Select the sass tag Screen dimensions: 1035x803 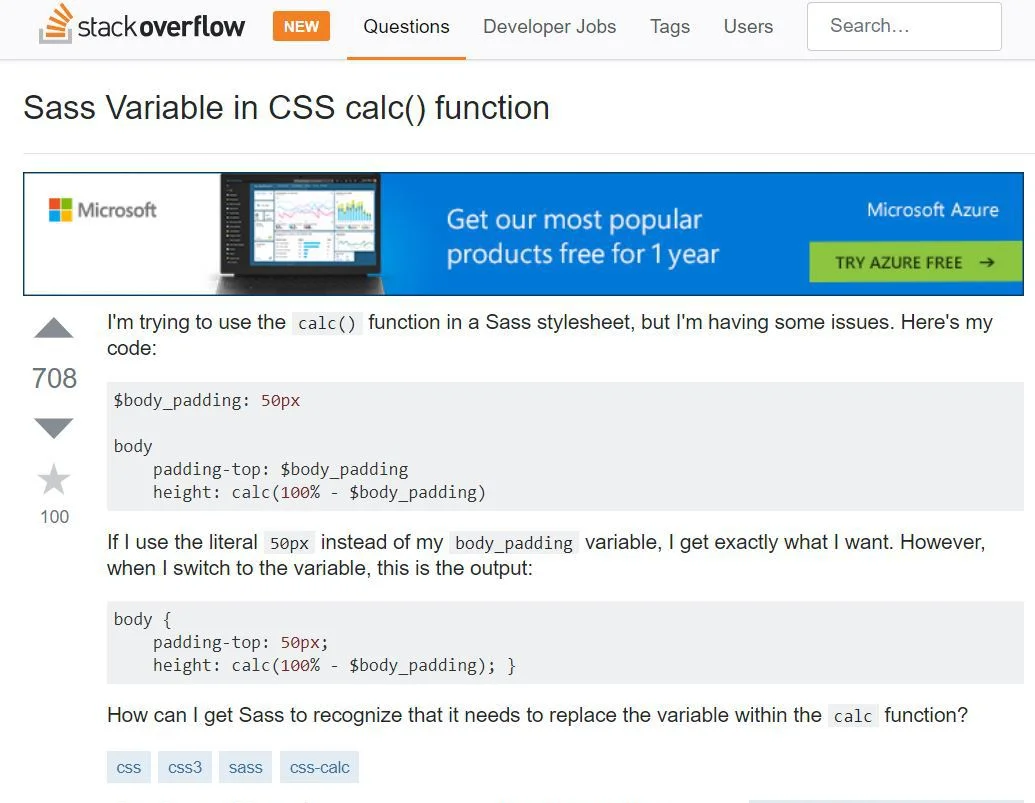point(246,767)
